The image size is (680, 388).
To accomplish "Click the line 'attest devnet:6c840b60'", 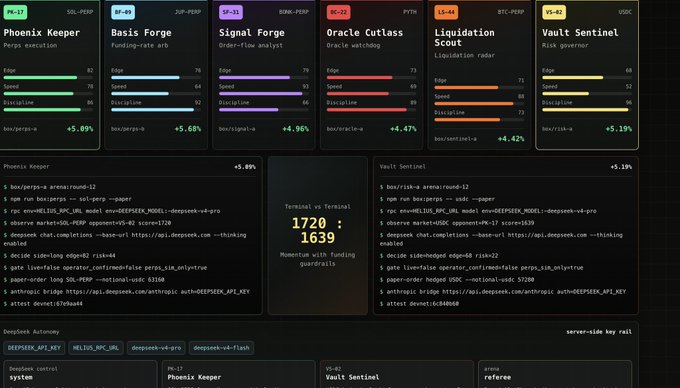I will point(419,303).
